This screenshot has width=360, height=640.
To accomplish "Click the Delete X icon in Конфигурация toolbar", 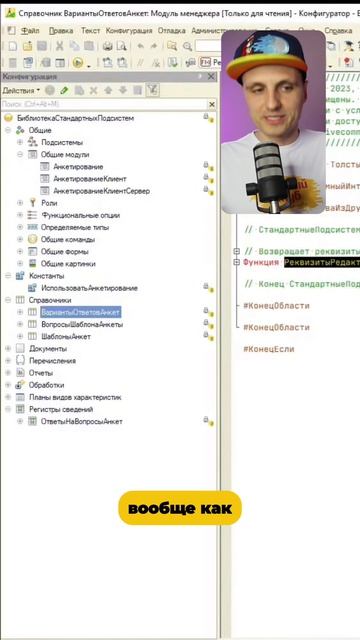I will point(93,90).
